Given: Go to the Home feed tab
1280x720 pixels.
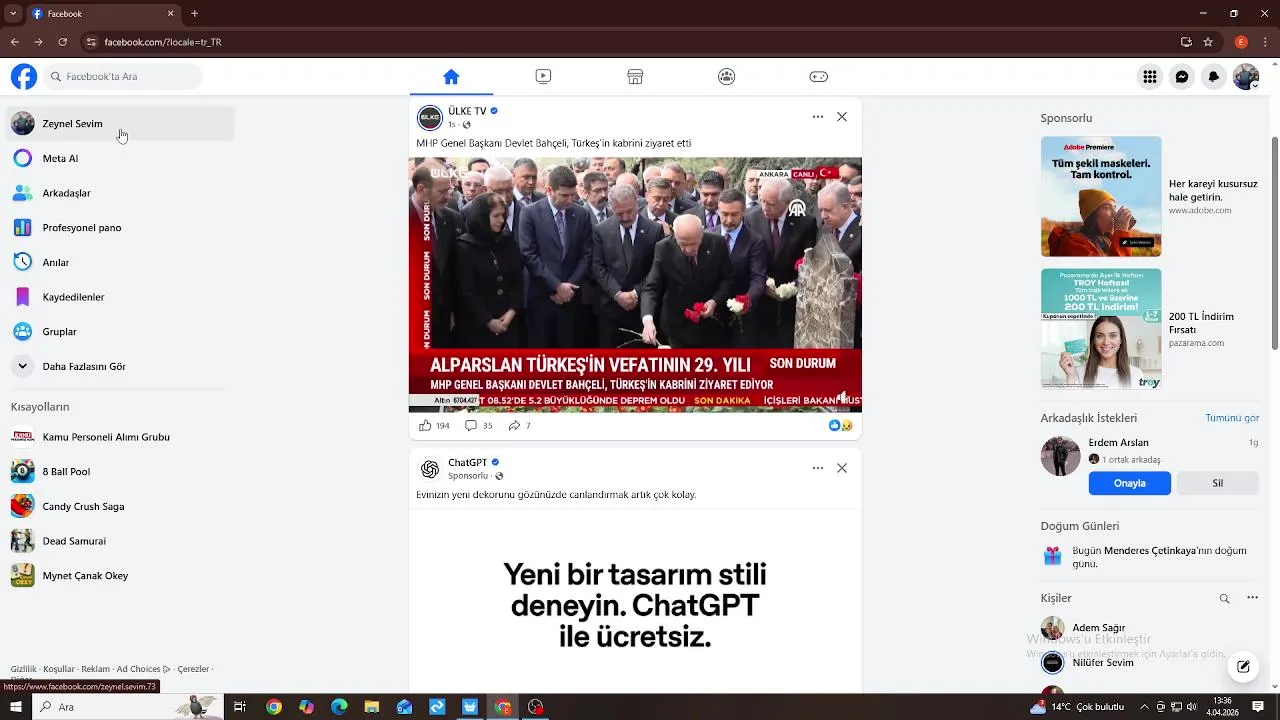Looking at the screenshot, I should pyautogui.click(x=451, y=77).
